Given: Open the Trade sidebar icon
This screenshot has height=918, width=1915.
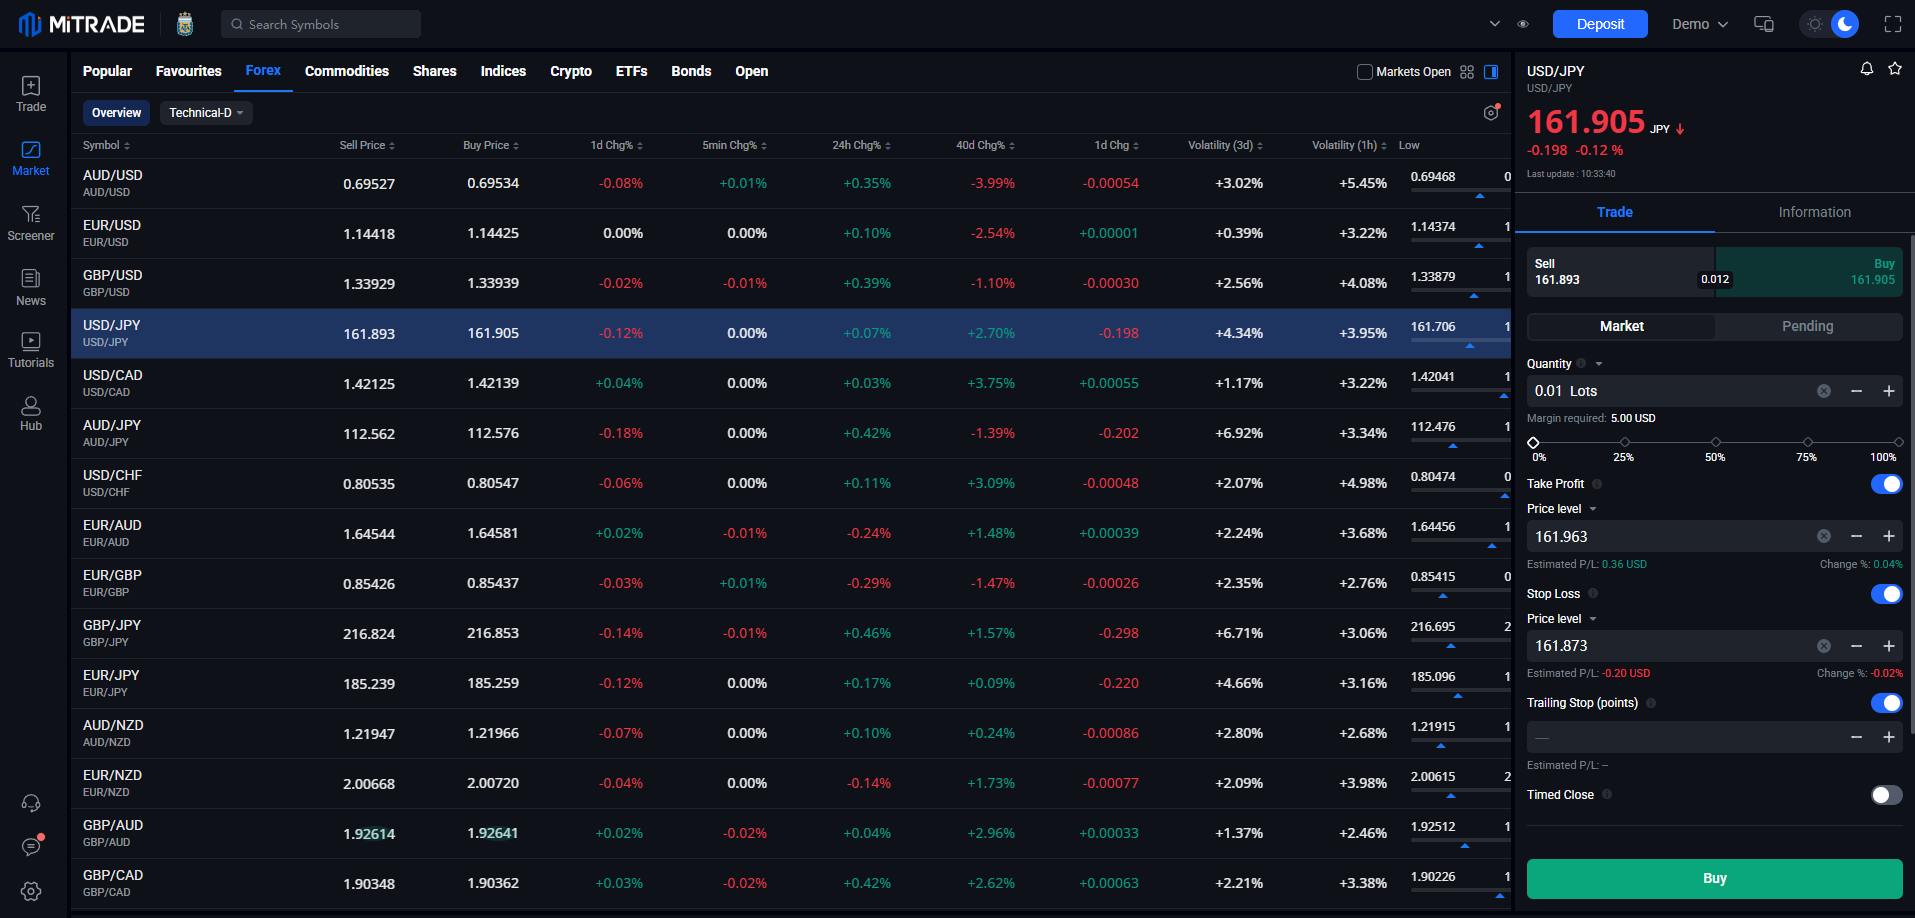Looking at the screenshot, I should pyautogui.click(x=31, y=94).
